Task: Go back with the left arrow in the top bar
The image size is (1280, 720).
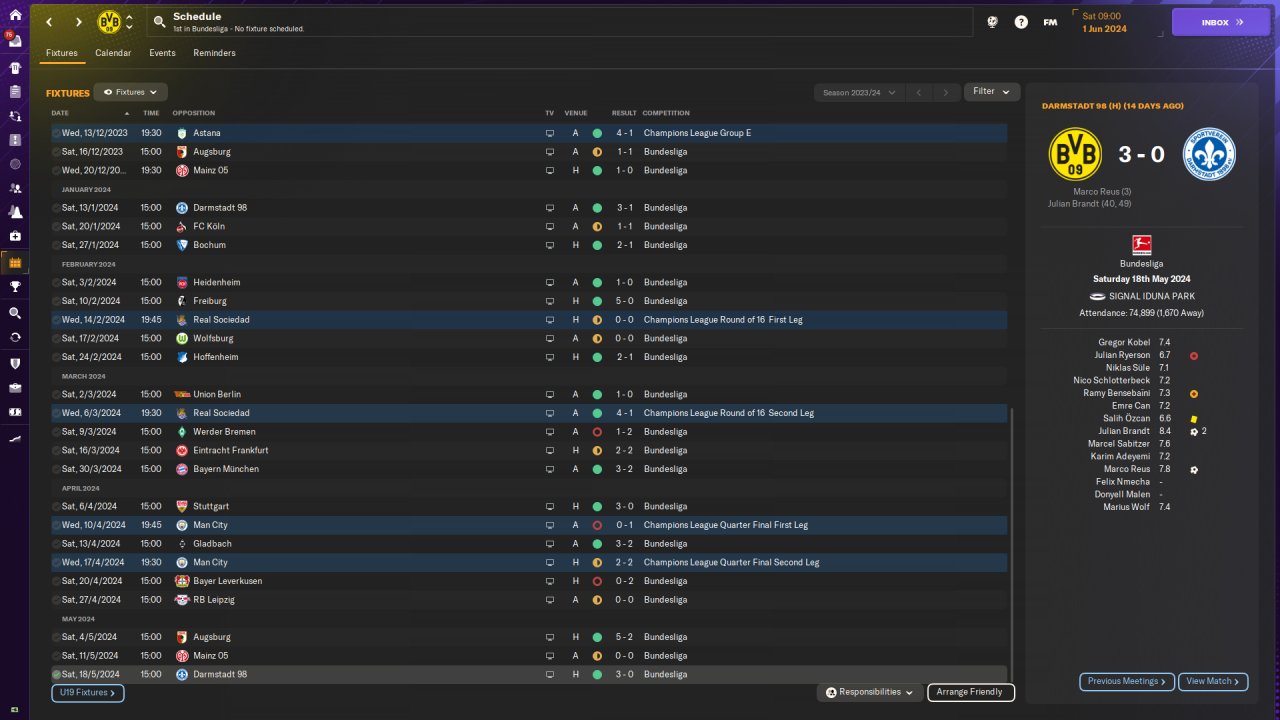Action: (x=48, y=22)
